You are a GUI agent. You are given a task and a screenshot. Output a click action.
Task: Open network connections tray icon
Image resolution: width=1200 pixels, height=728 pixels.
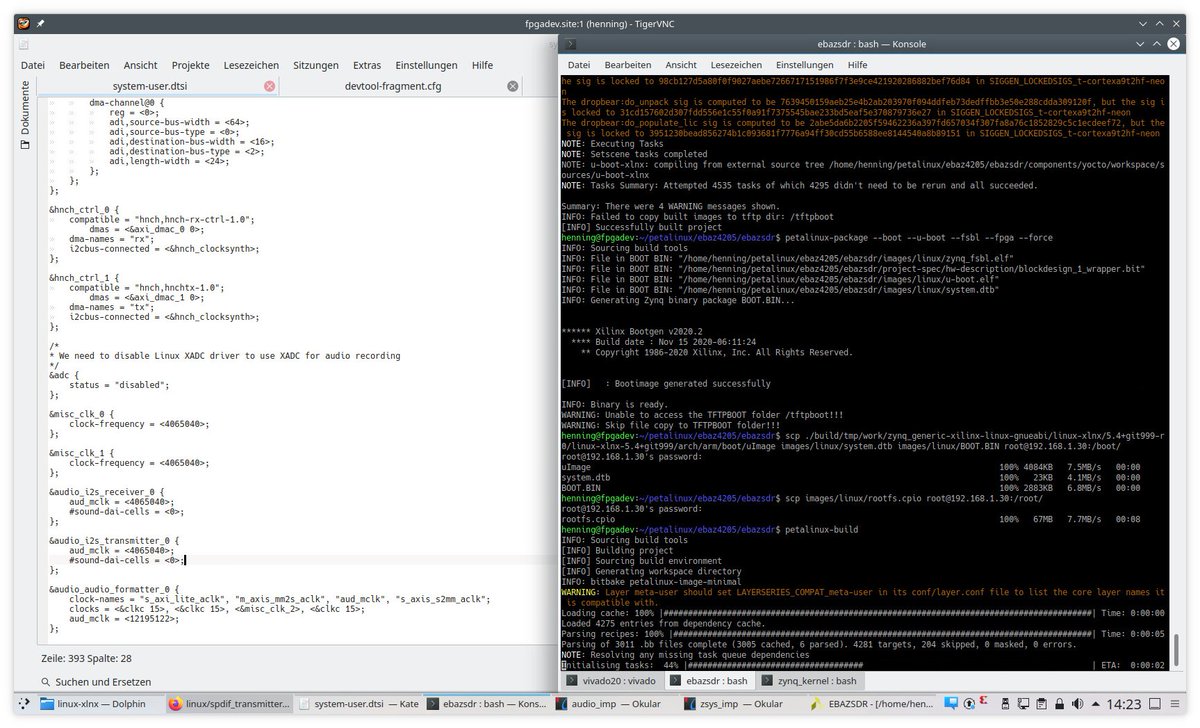click(1025, 704)
